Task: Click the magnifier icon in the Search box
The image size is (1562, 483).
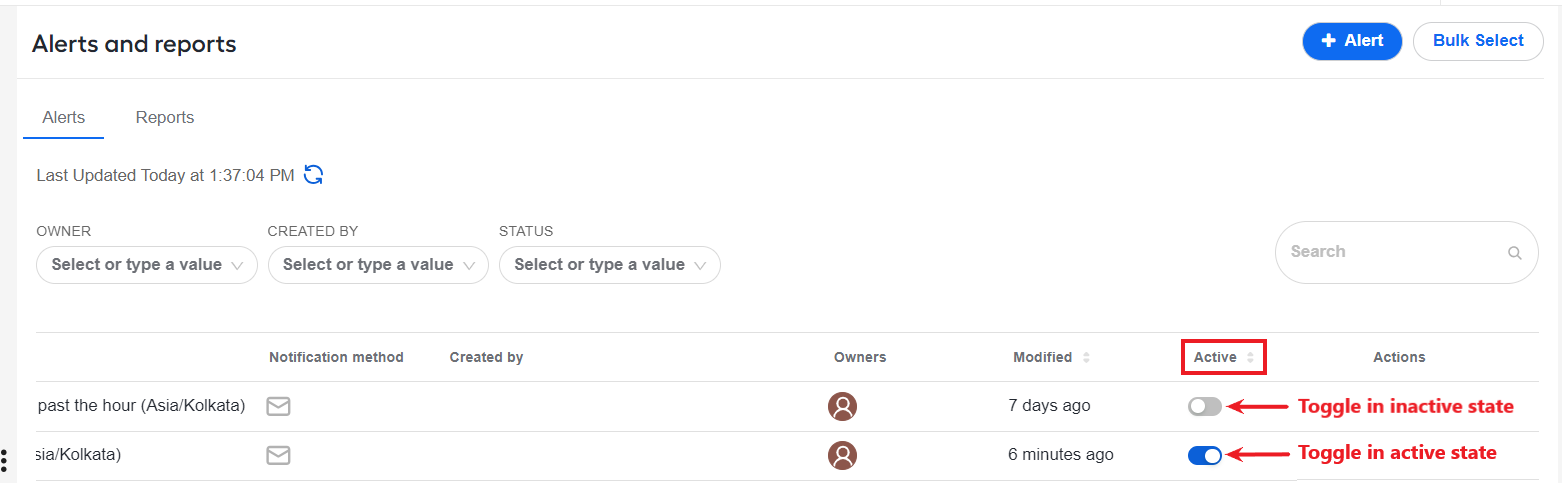Action: click(x=1515, y=253)
